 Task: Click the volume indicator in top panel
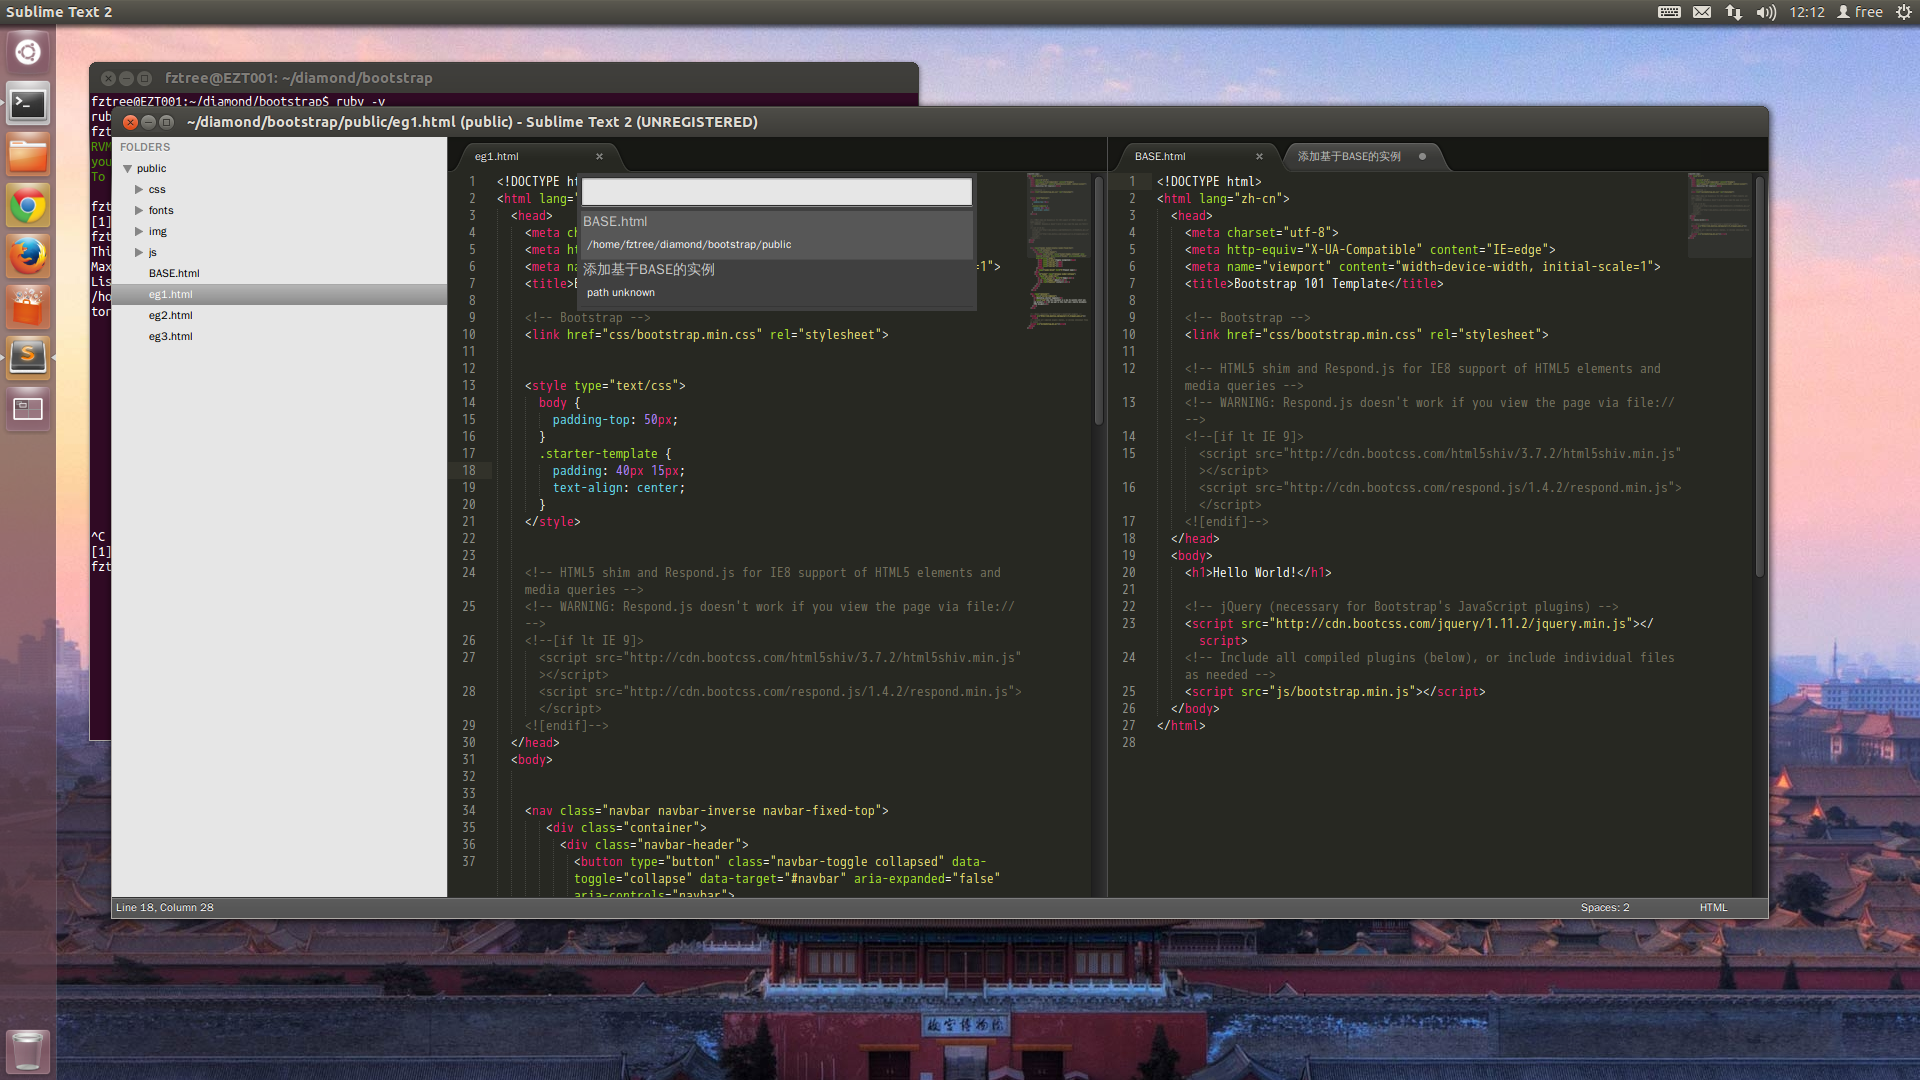coord(1766,12)
